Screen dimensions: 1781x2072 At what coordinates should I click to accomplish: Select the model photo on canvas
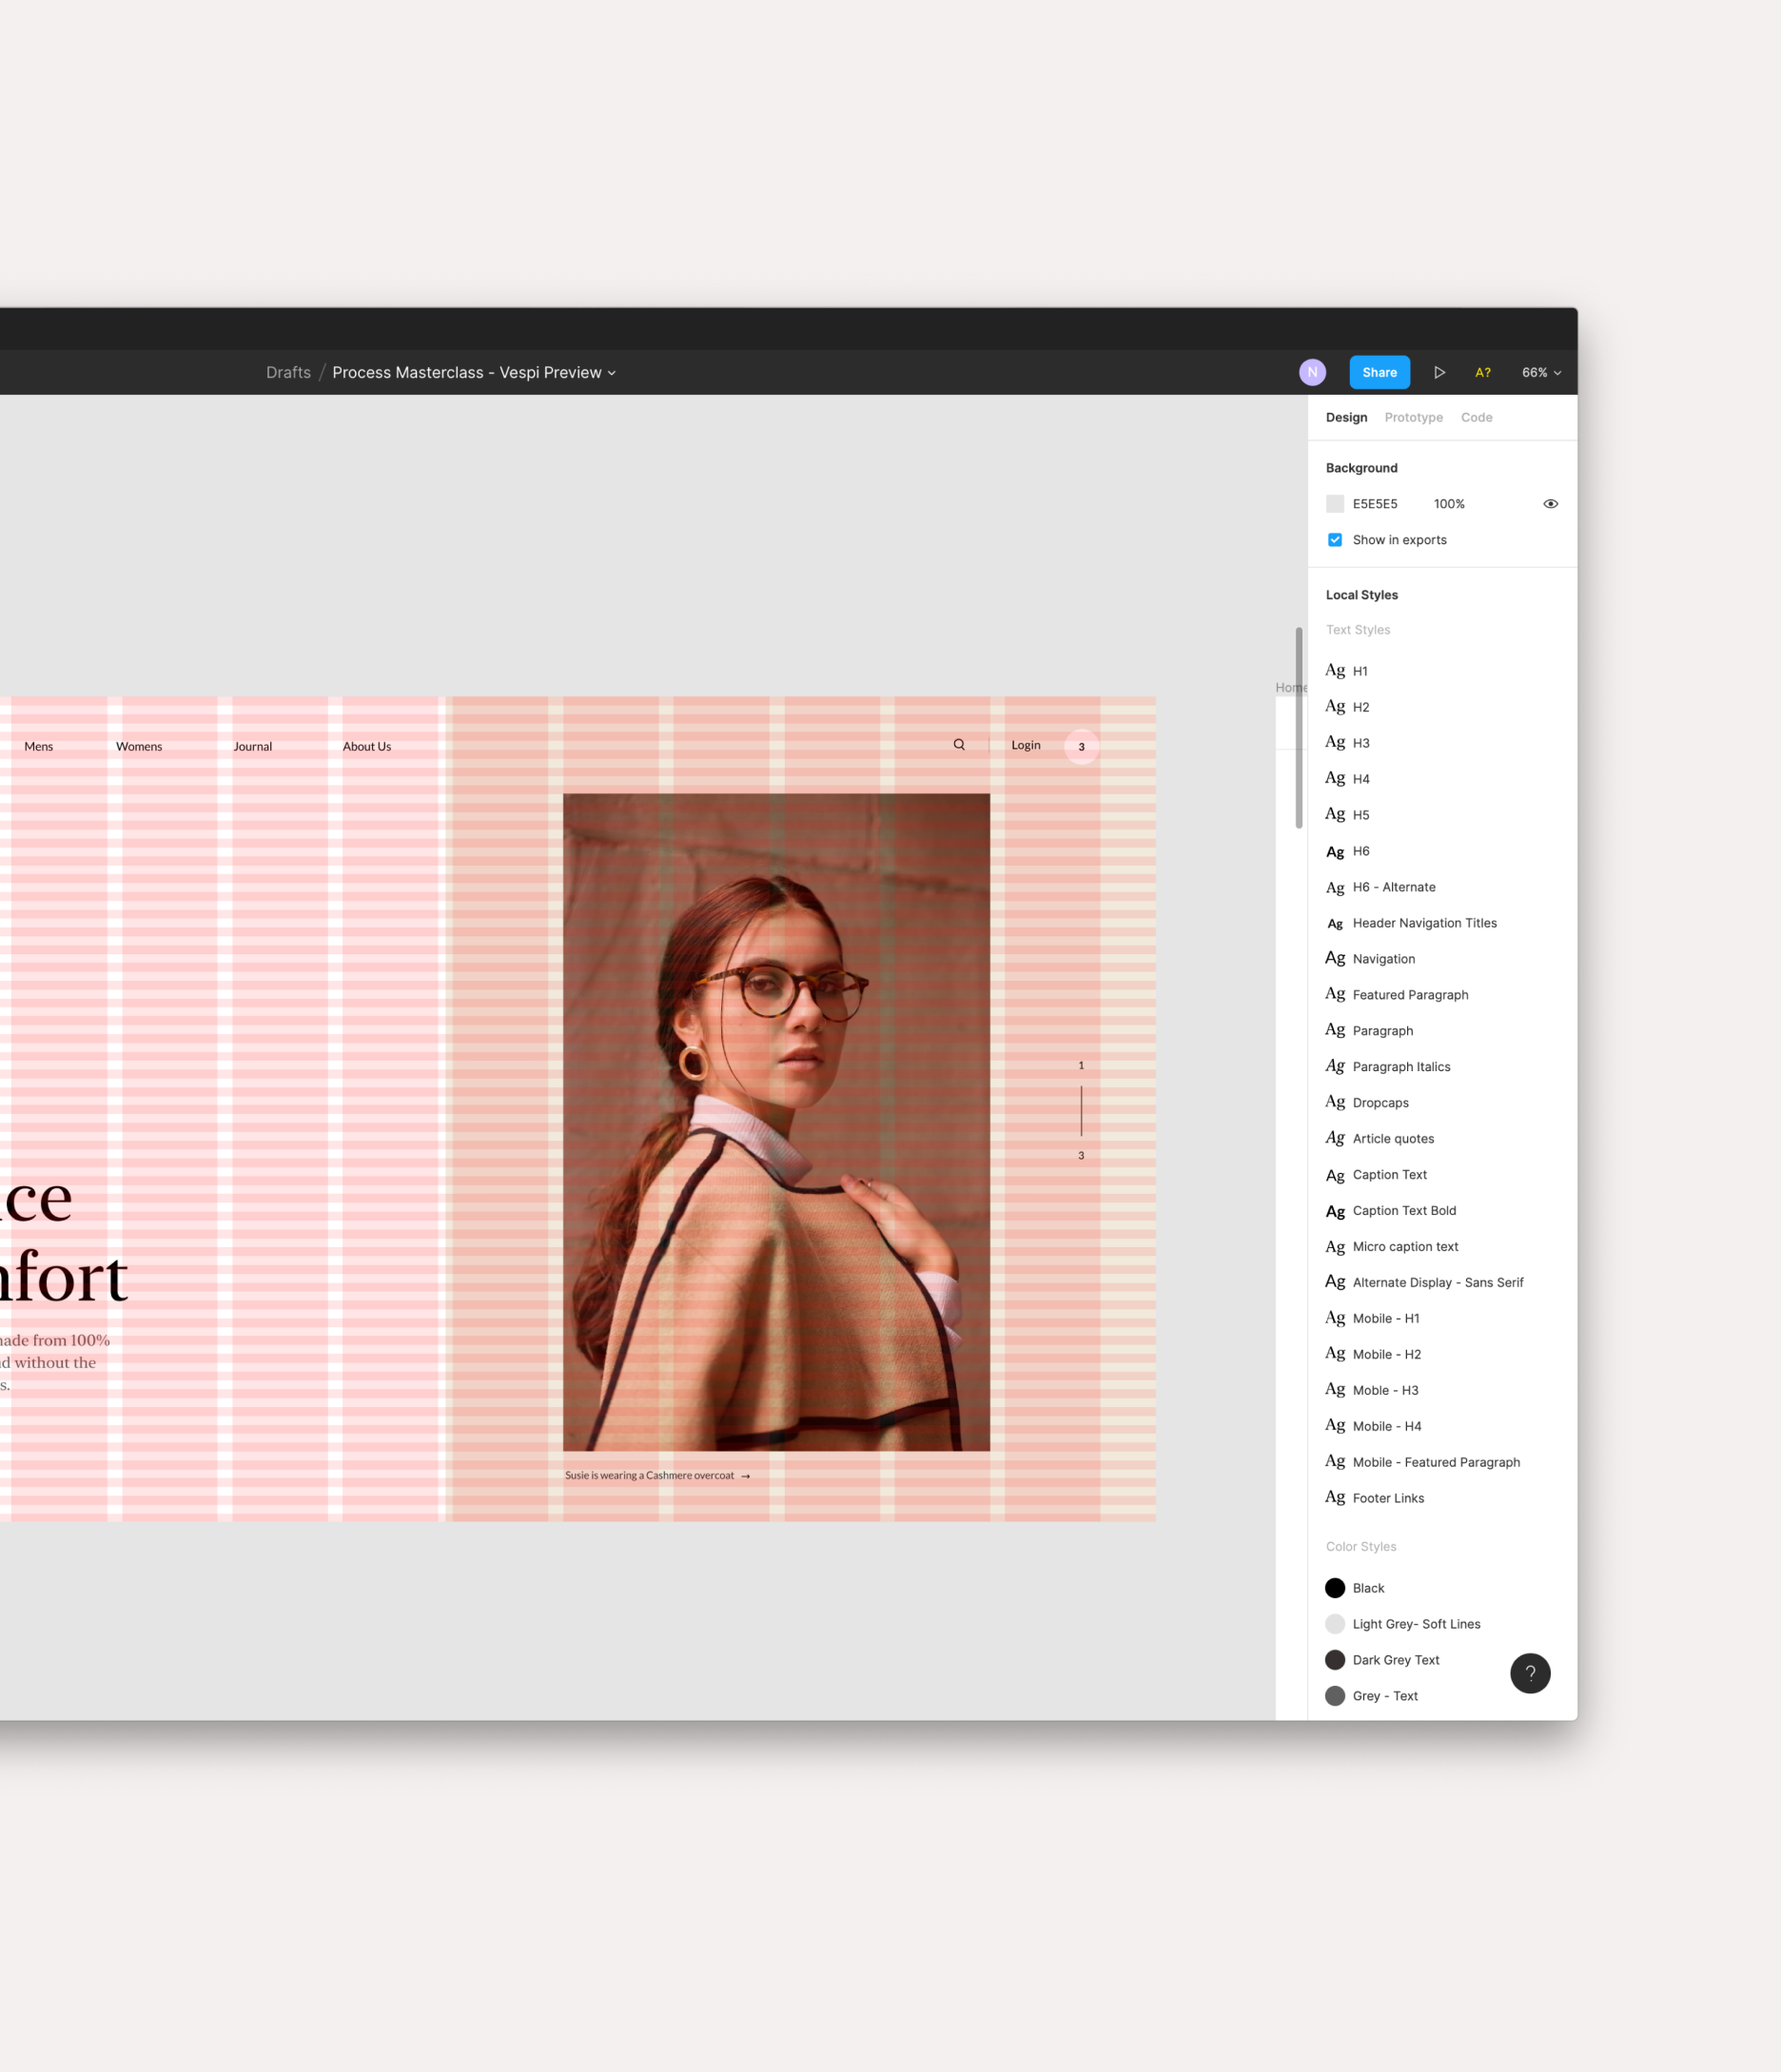tap(776, 1122)
